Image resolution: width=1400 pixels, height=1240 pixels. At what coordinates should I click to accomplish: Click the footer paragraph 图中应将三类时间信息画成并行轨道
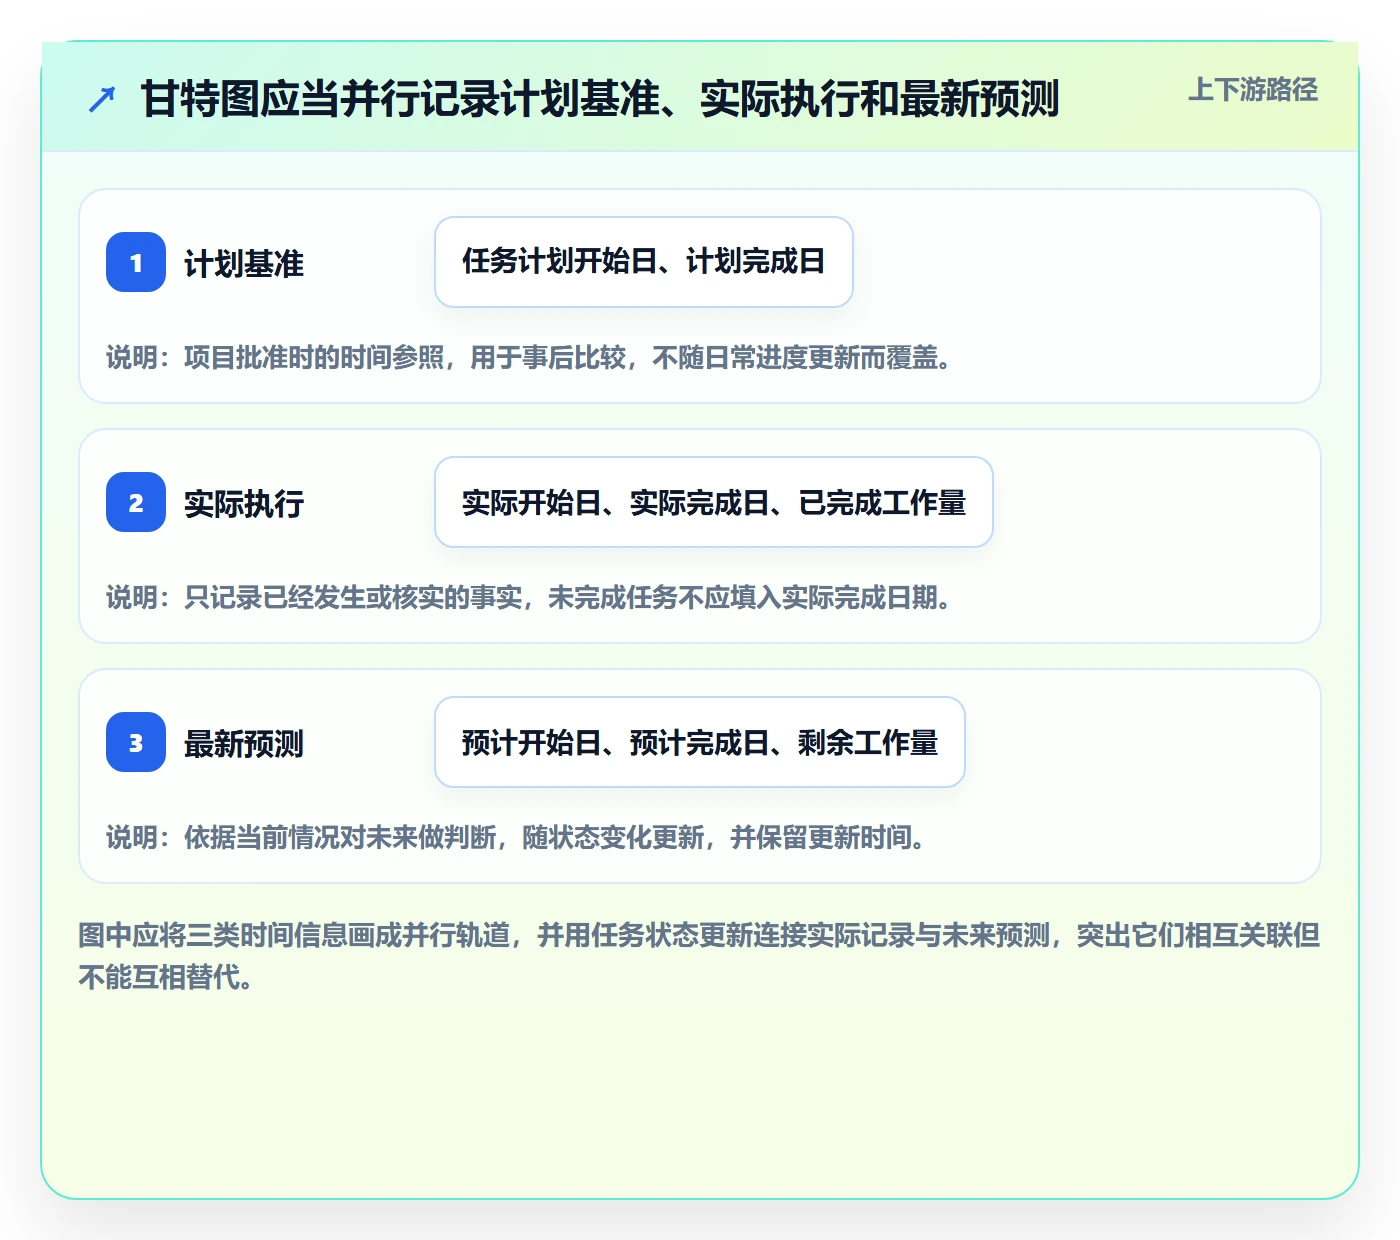699,956
